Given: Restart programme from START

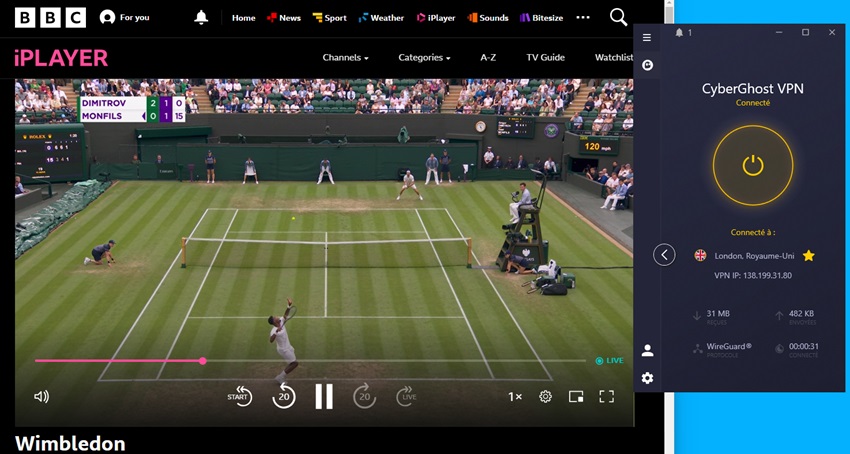Looking at the screenshot, I should coord(240,397).
